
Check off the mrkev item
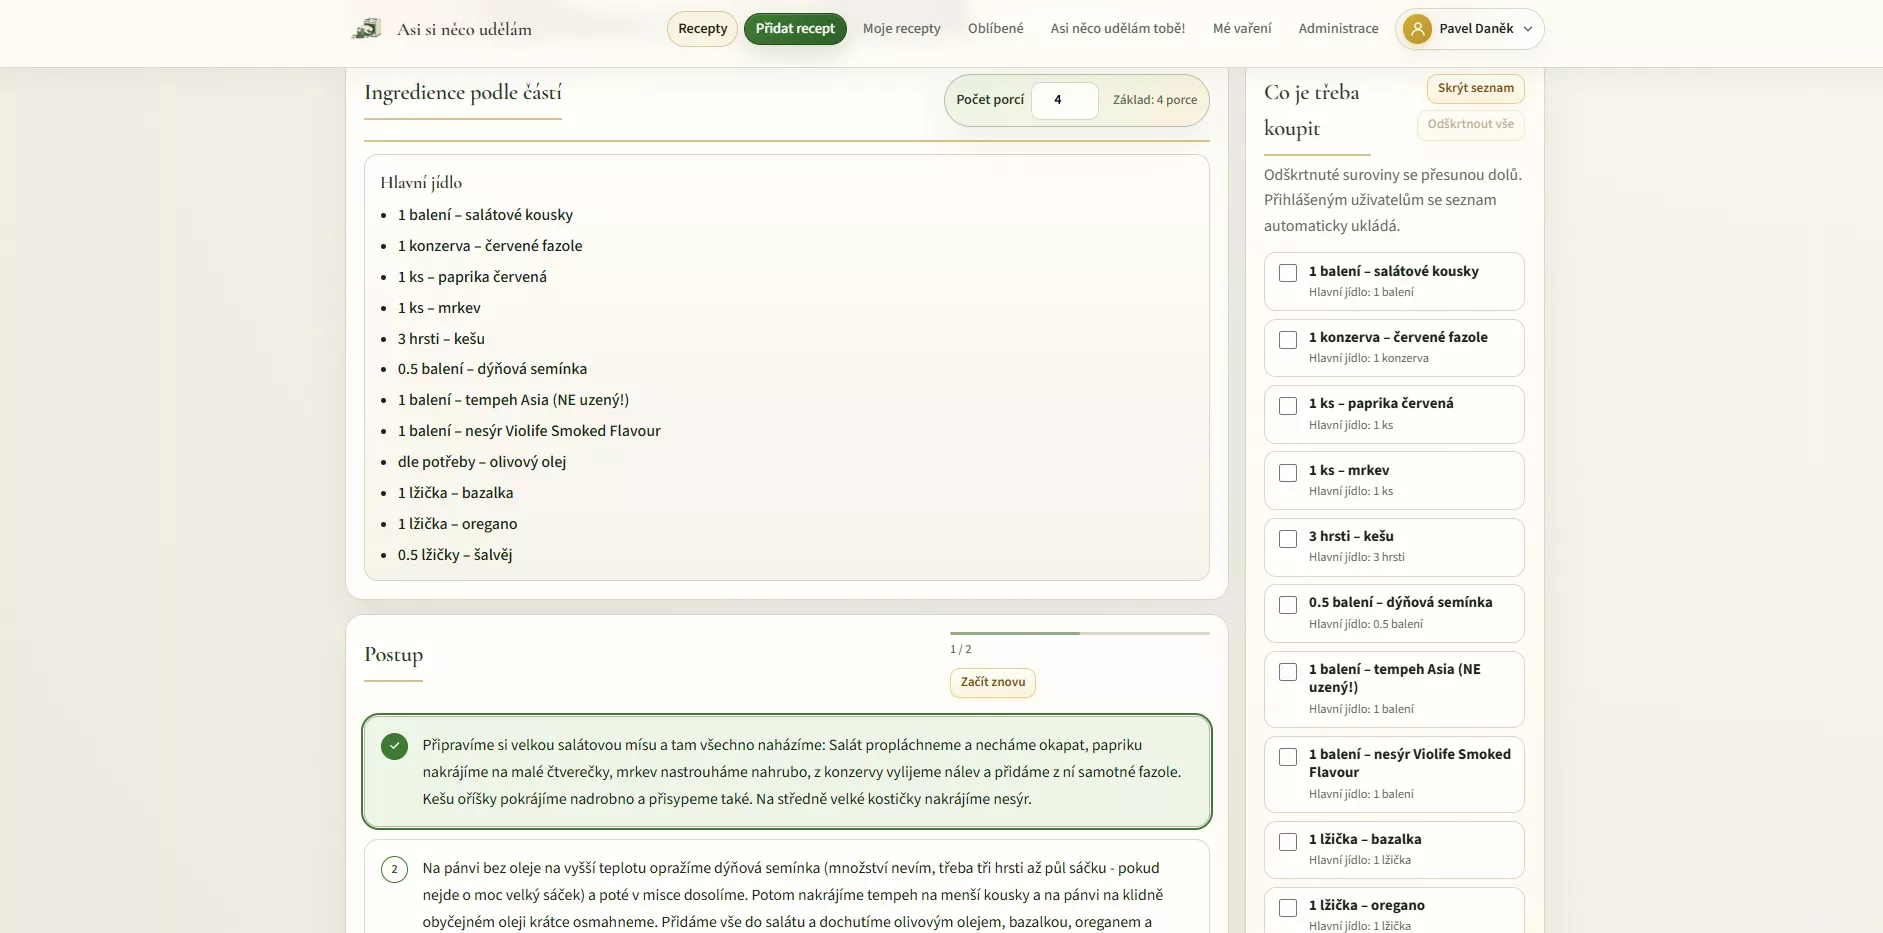[1288, 472]
